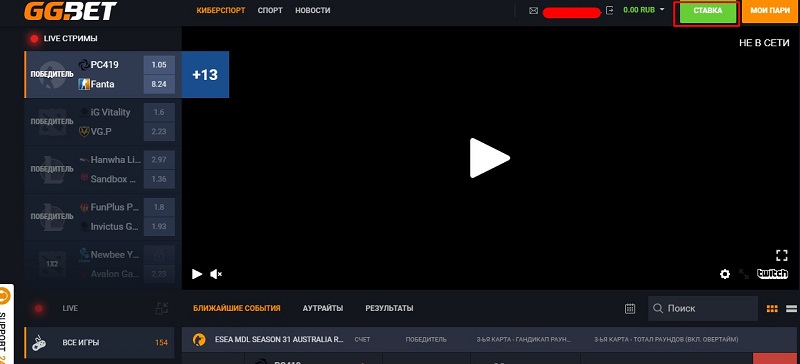
Task: Switch to list view layout
Action: click(792, 308)
